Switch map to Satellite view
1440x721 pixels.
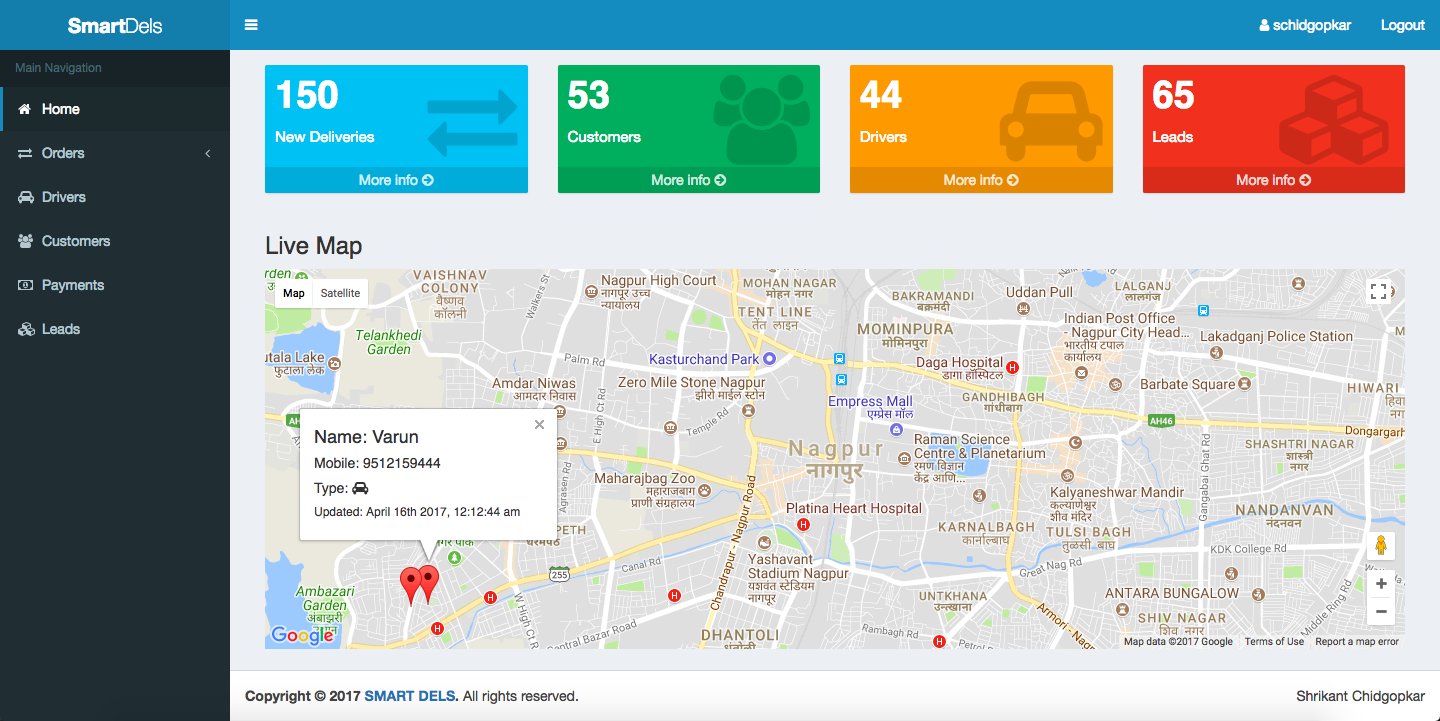(340, 293)
